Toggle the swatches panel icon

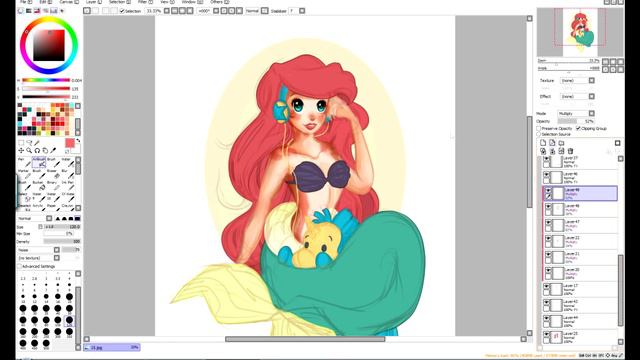click(x=54, y=11)
